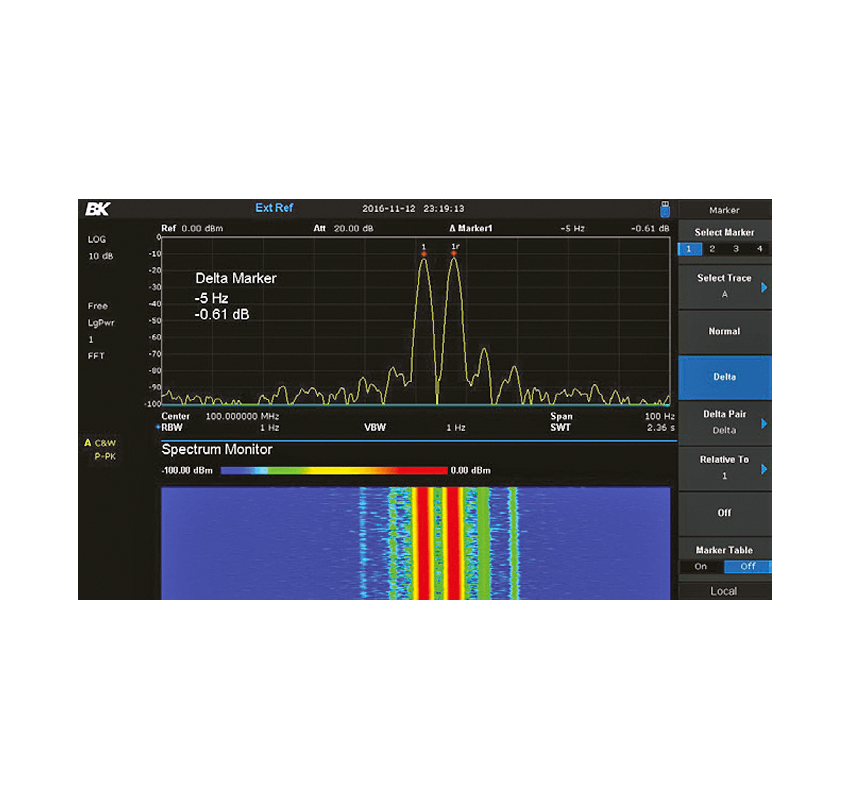Click inside the spectrogram waterfall display

coord(416,543)
